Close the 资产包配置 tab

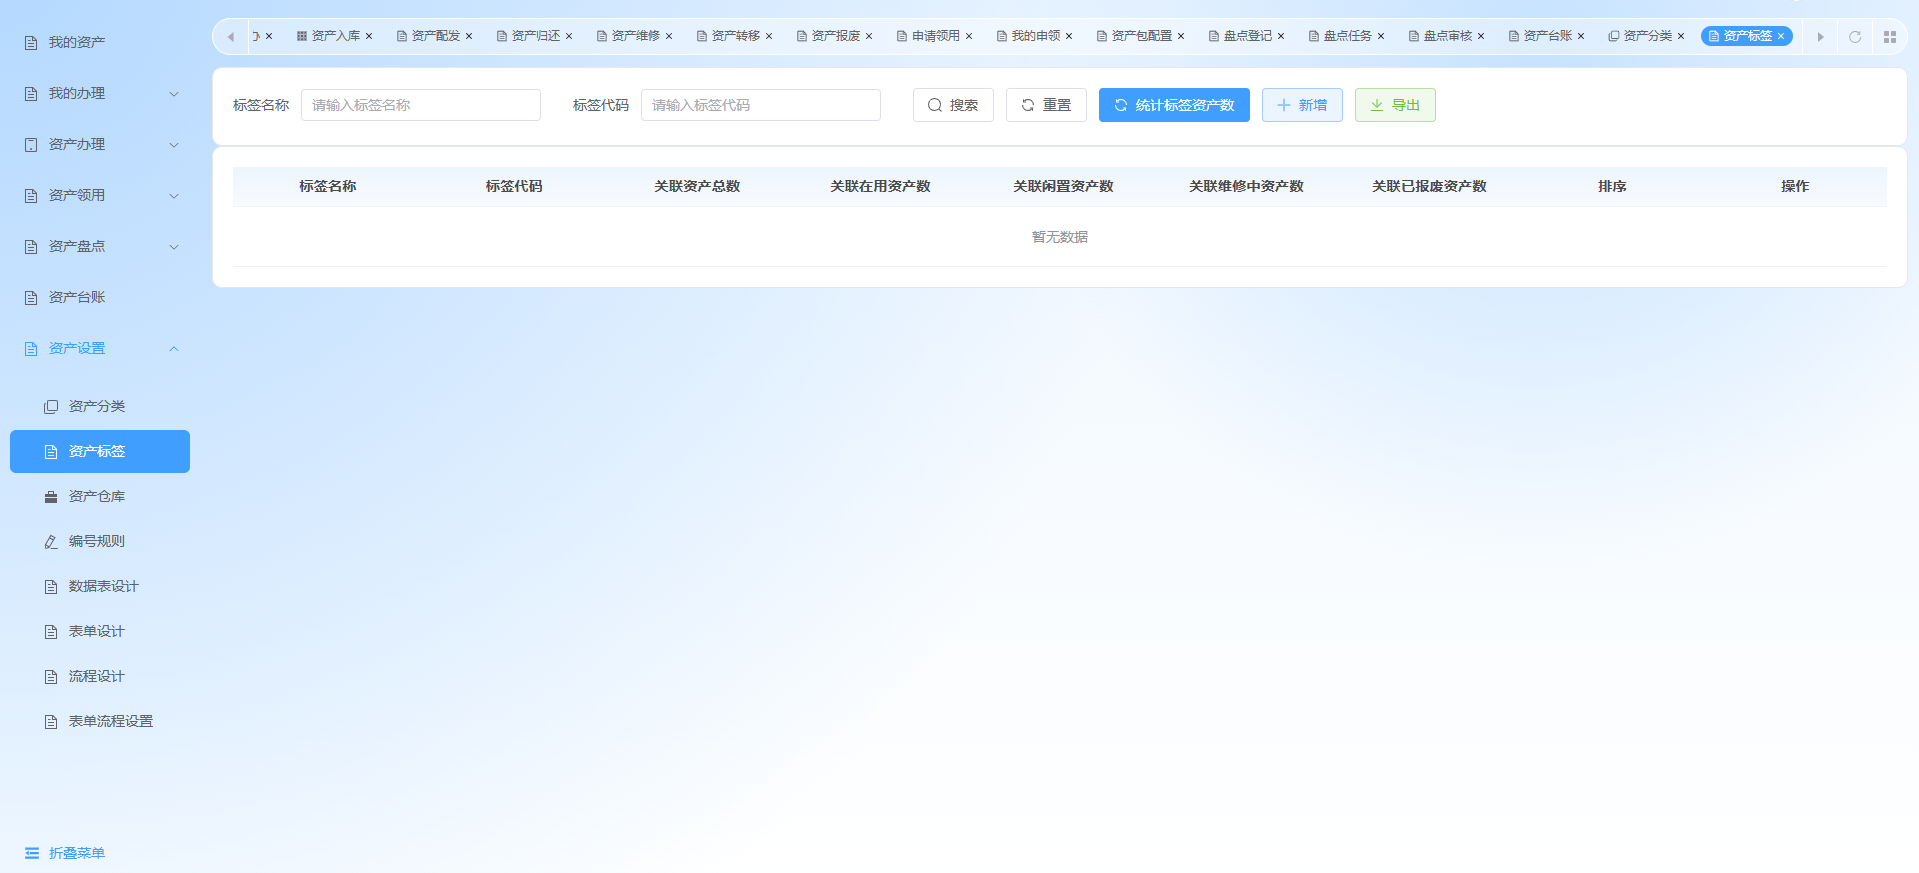click(x=1181, y=36)
